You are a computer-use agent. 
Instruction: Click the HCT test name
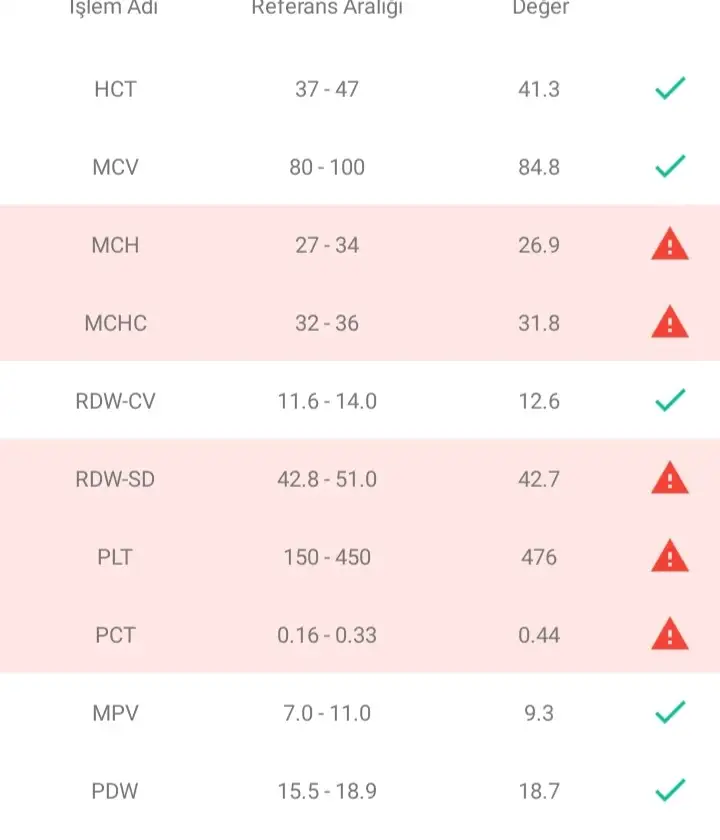[x=115, y=89]
